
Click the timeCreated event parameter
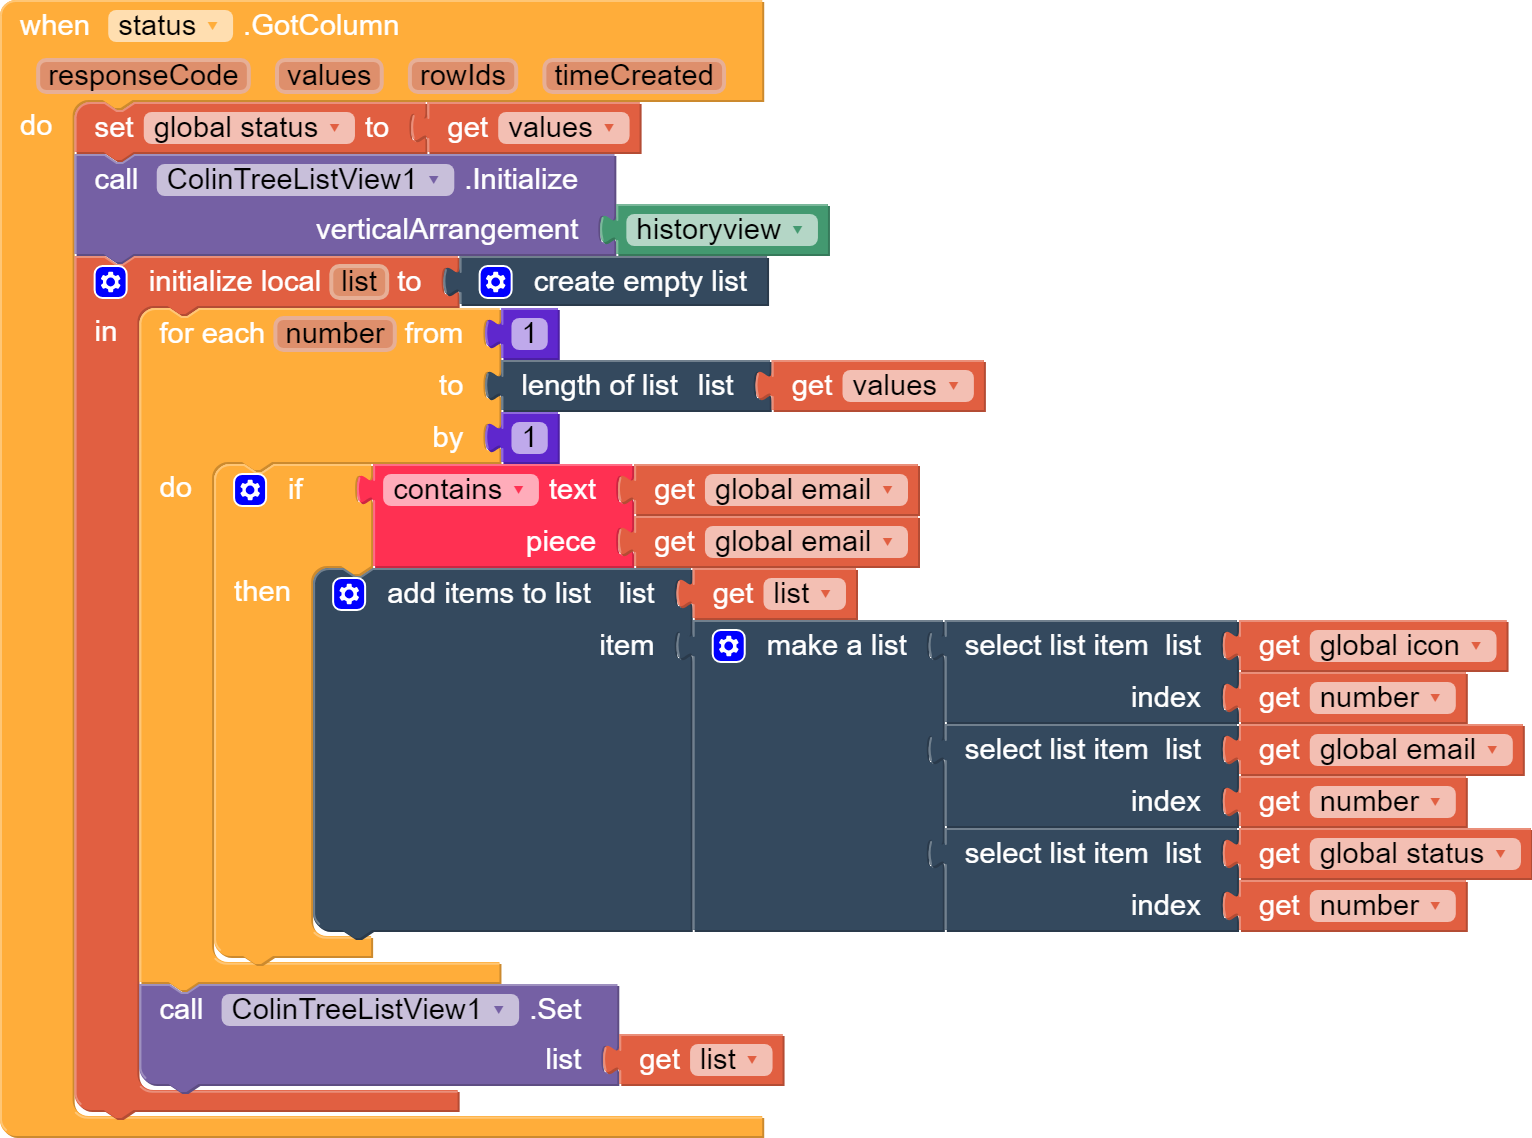coord(633,76)
